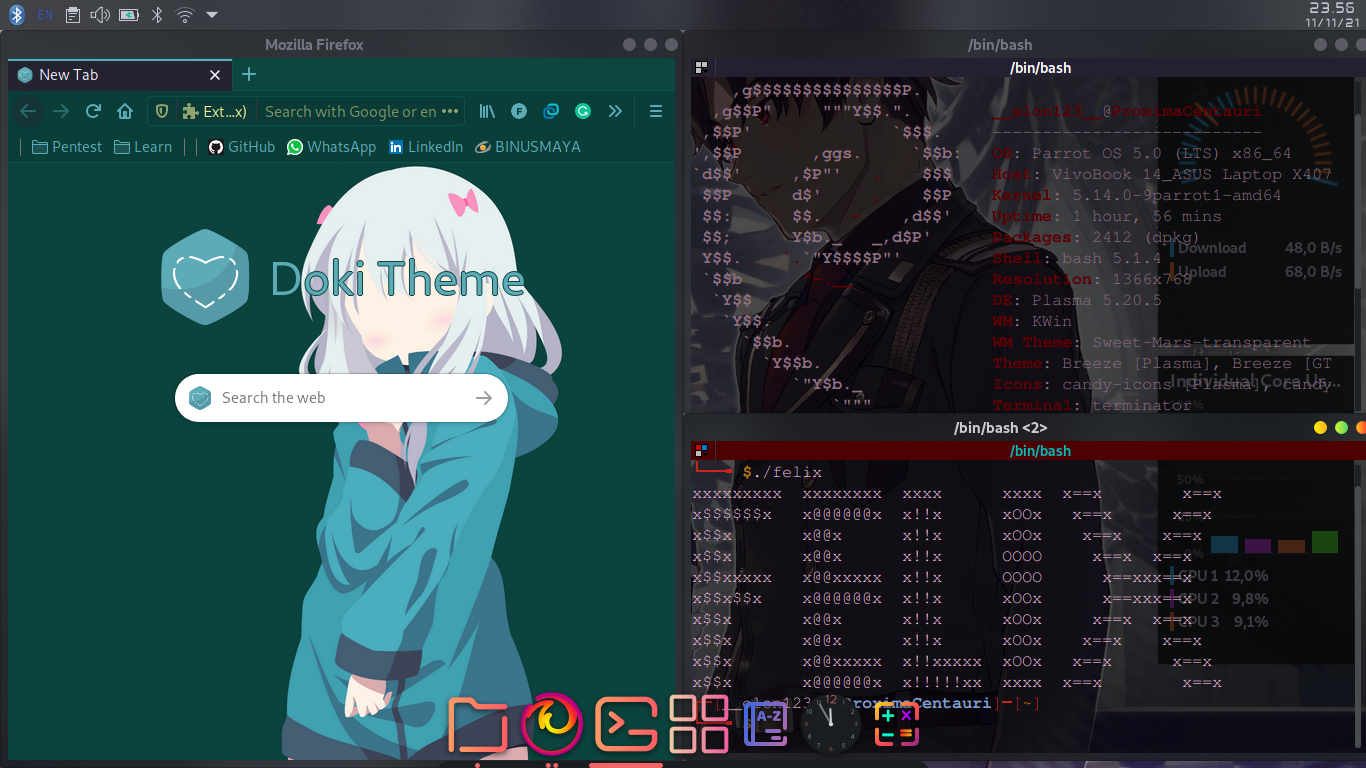Viewport: 1366px width, 768px height.
Task: Open the terminal app from the dock
Action: click(626, 722)
